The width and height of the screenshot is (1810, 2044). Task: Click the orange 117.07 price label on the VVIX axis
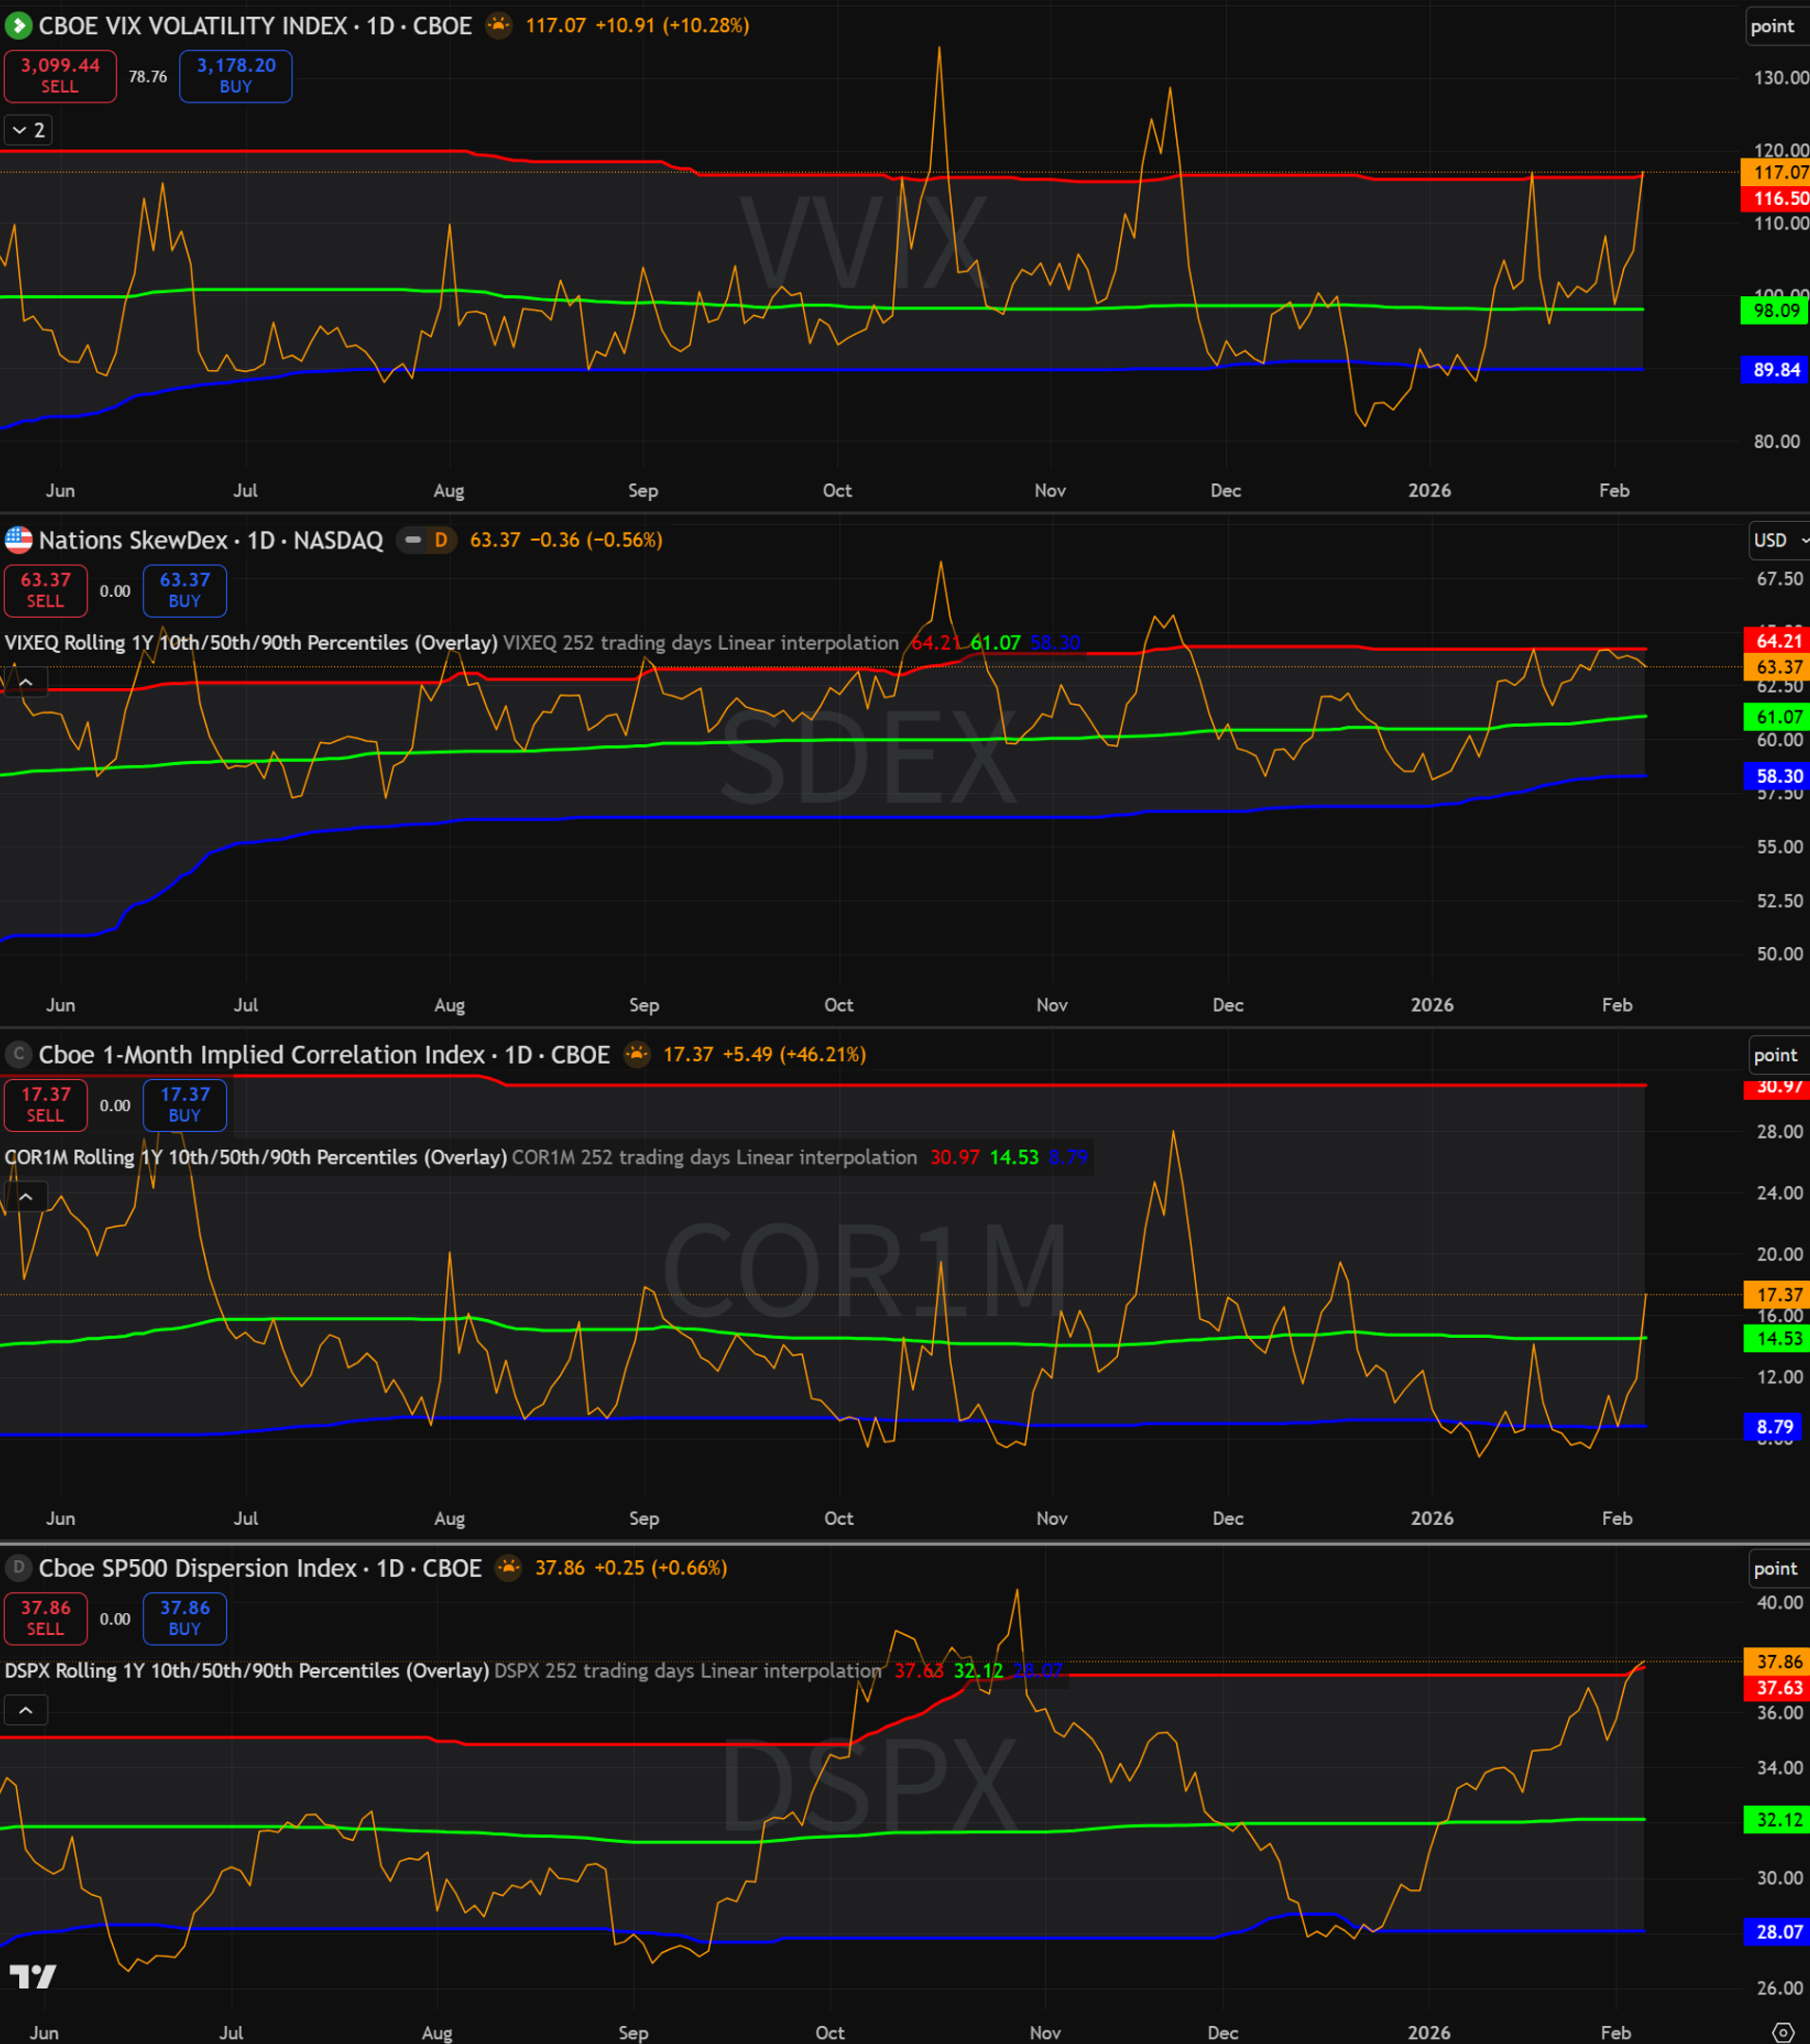(x=1777, y=172)
